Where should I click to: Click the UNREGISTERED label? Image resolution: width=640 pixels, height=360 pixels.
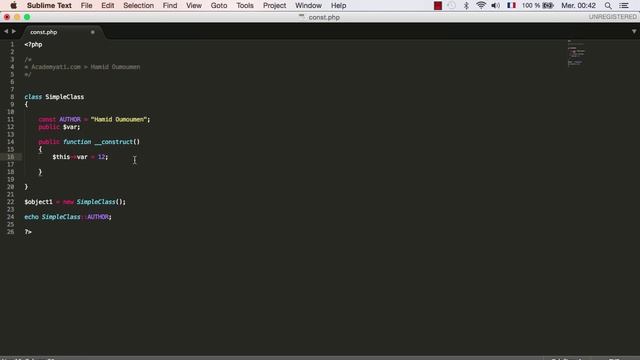coord(612,17)
